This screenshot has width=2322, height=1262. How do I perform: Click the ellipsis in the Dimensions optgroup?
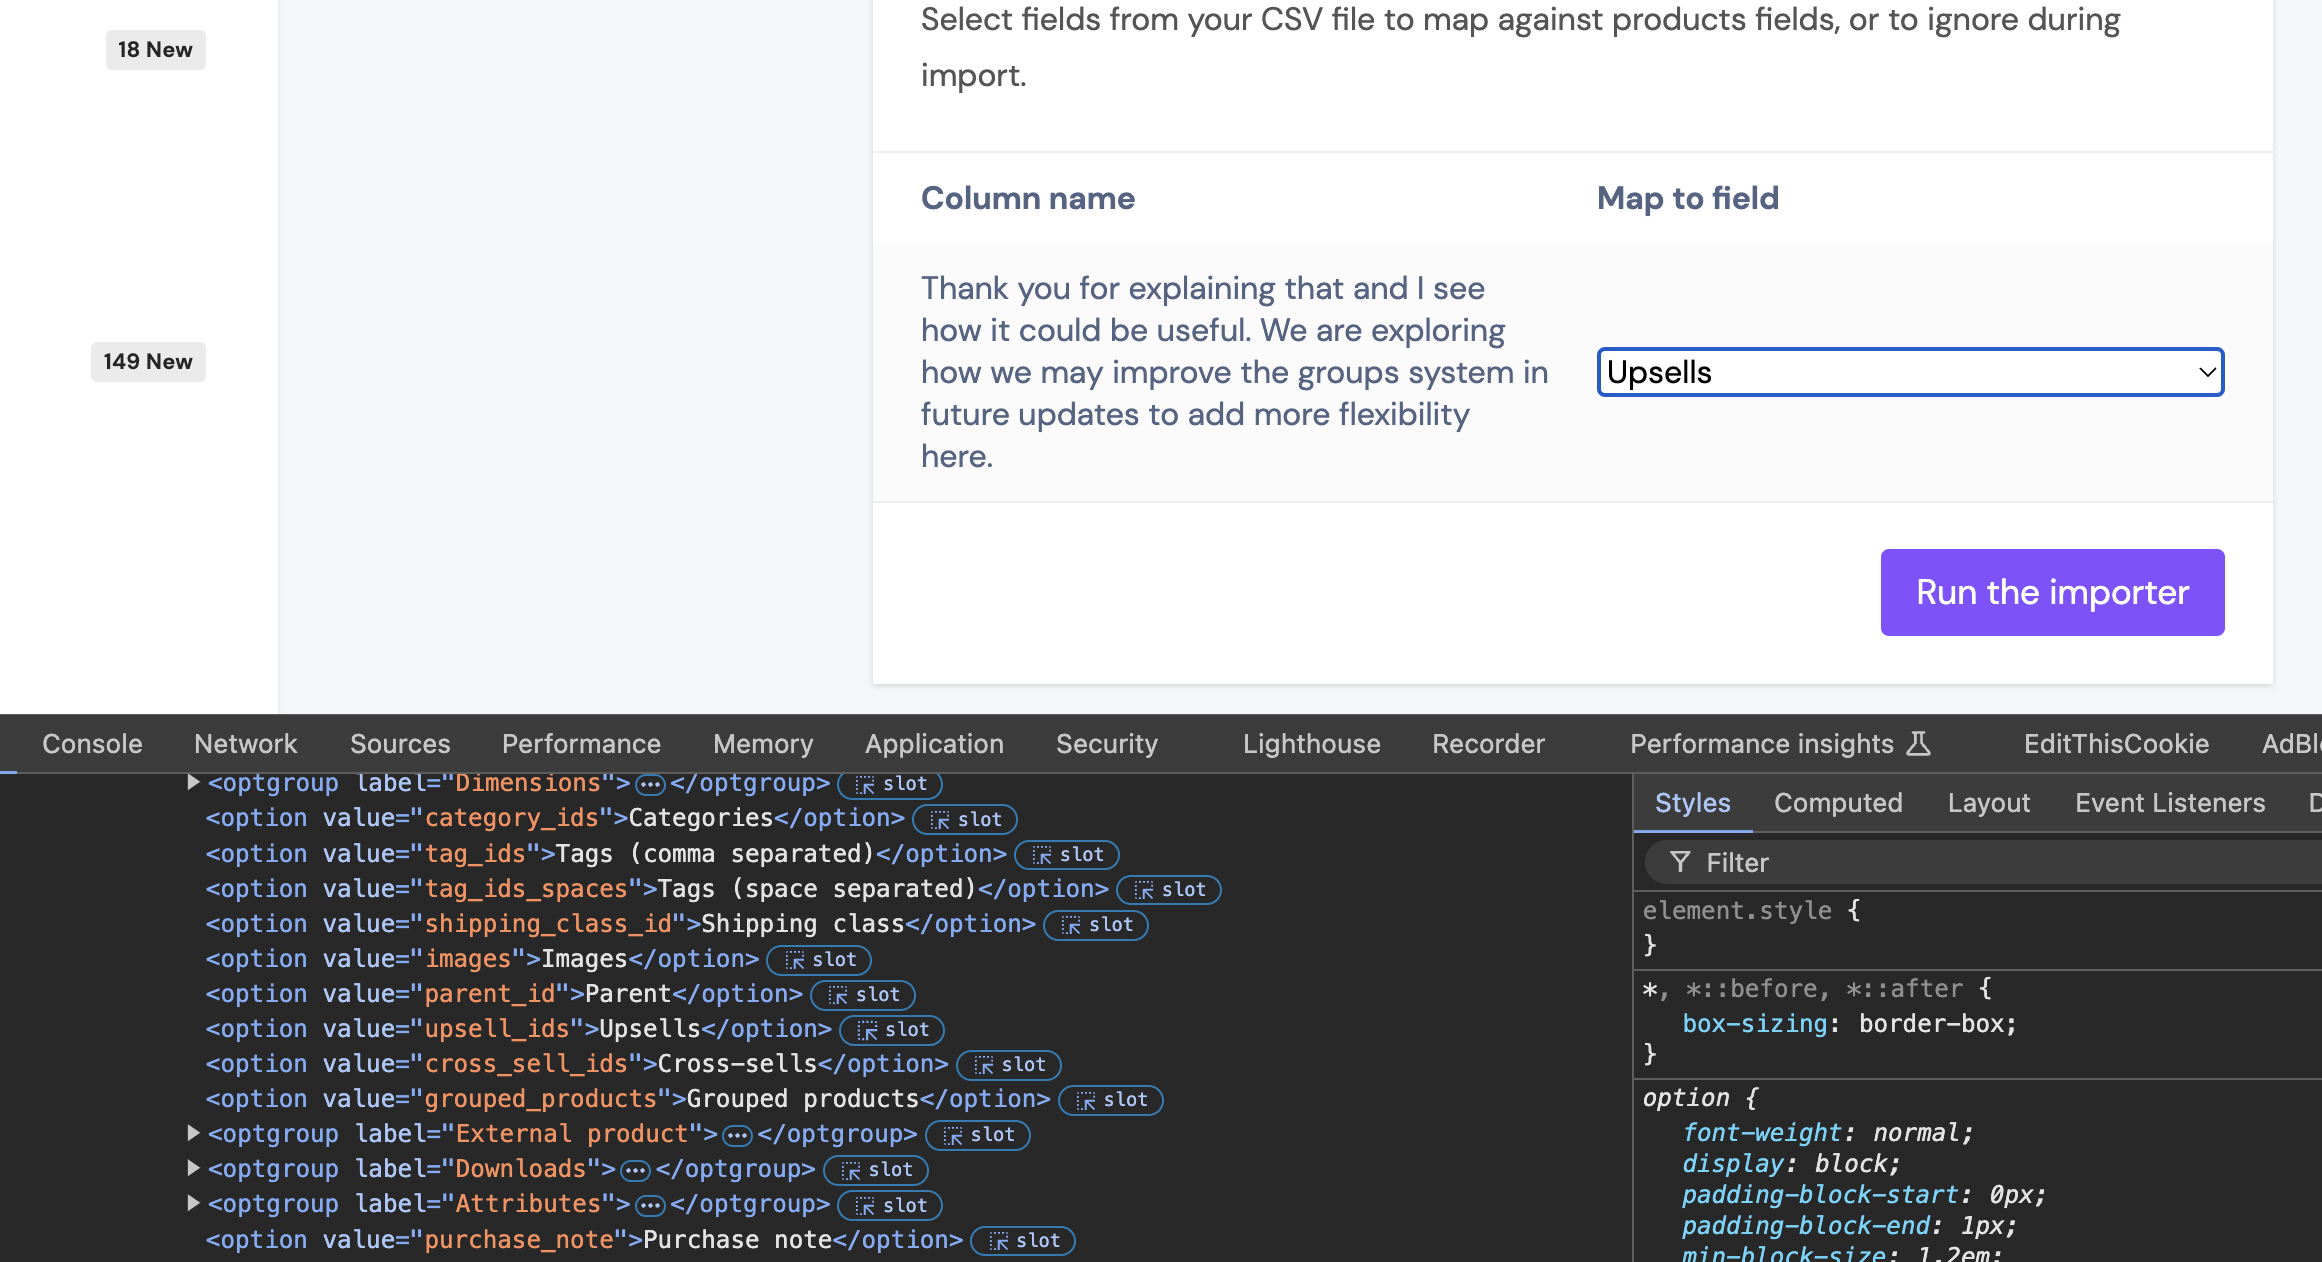(650, 785)
